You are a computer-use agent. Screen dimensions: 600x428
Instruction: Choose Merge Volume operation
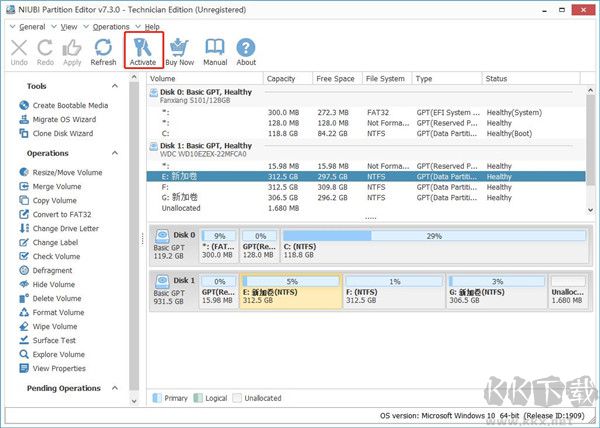click(x=50, y=186)
